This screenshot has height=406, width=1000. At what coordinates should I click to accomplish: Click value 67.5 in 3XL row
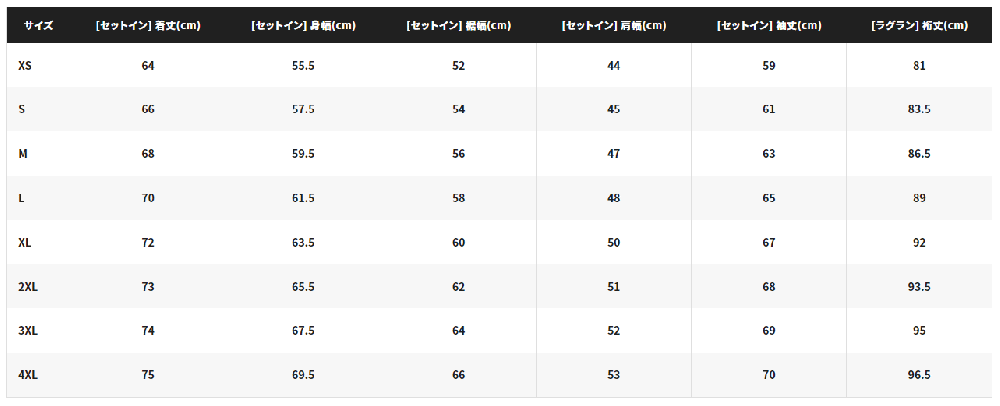[303, 331]
